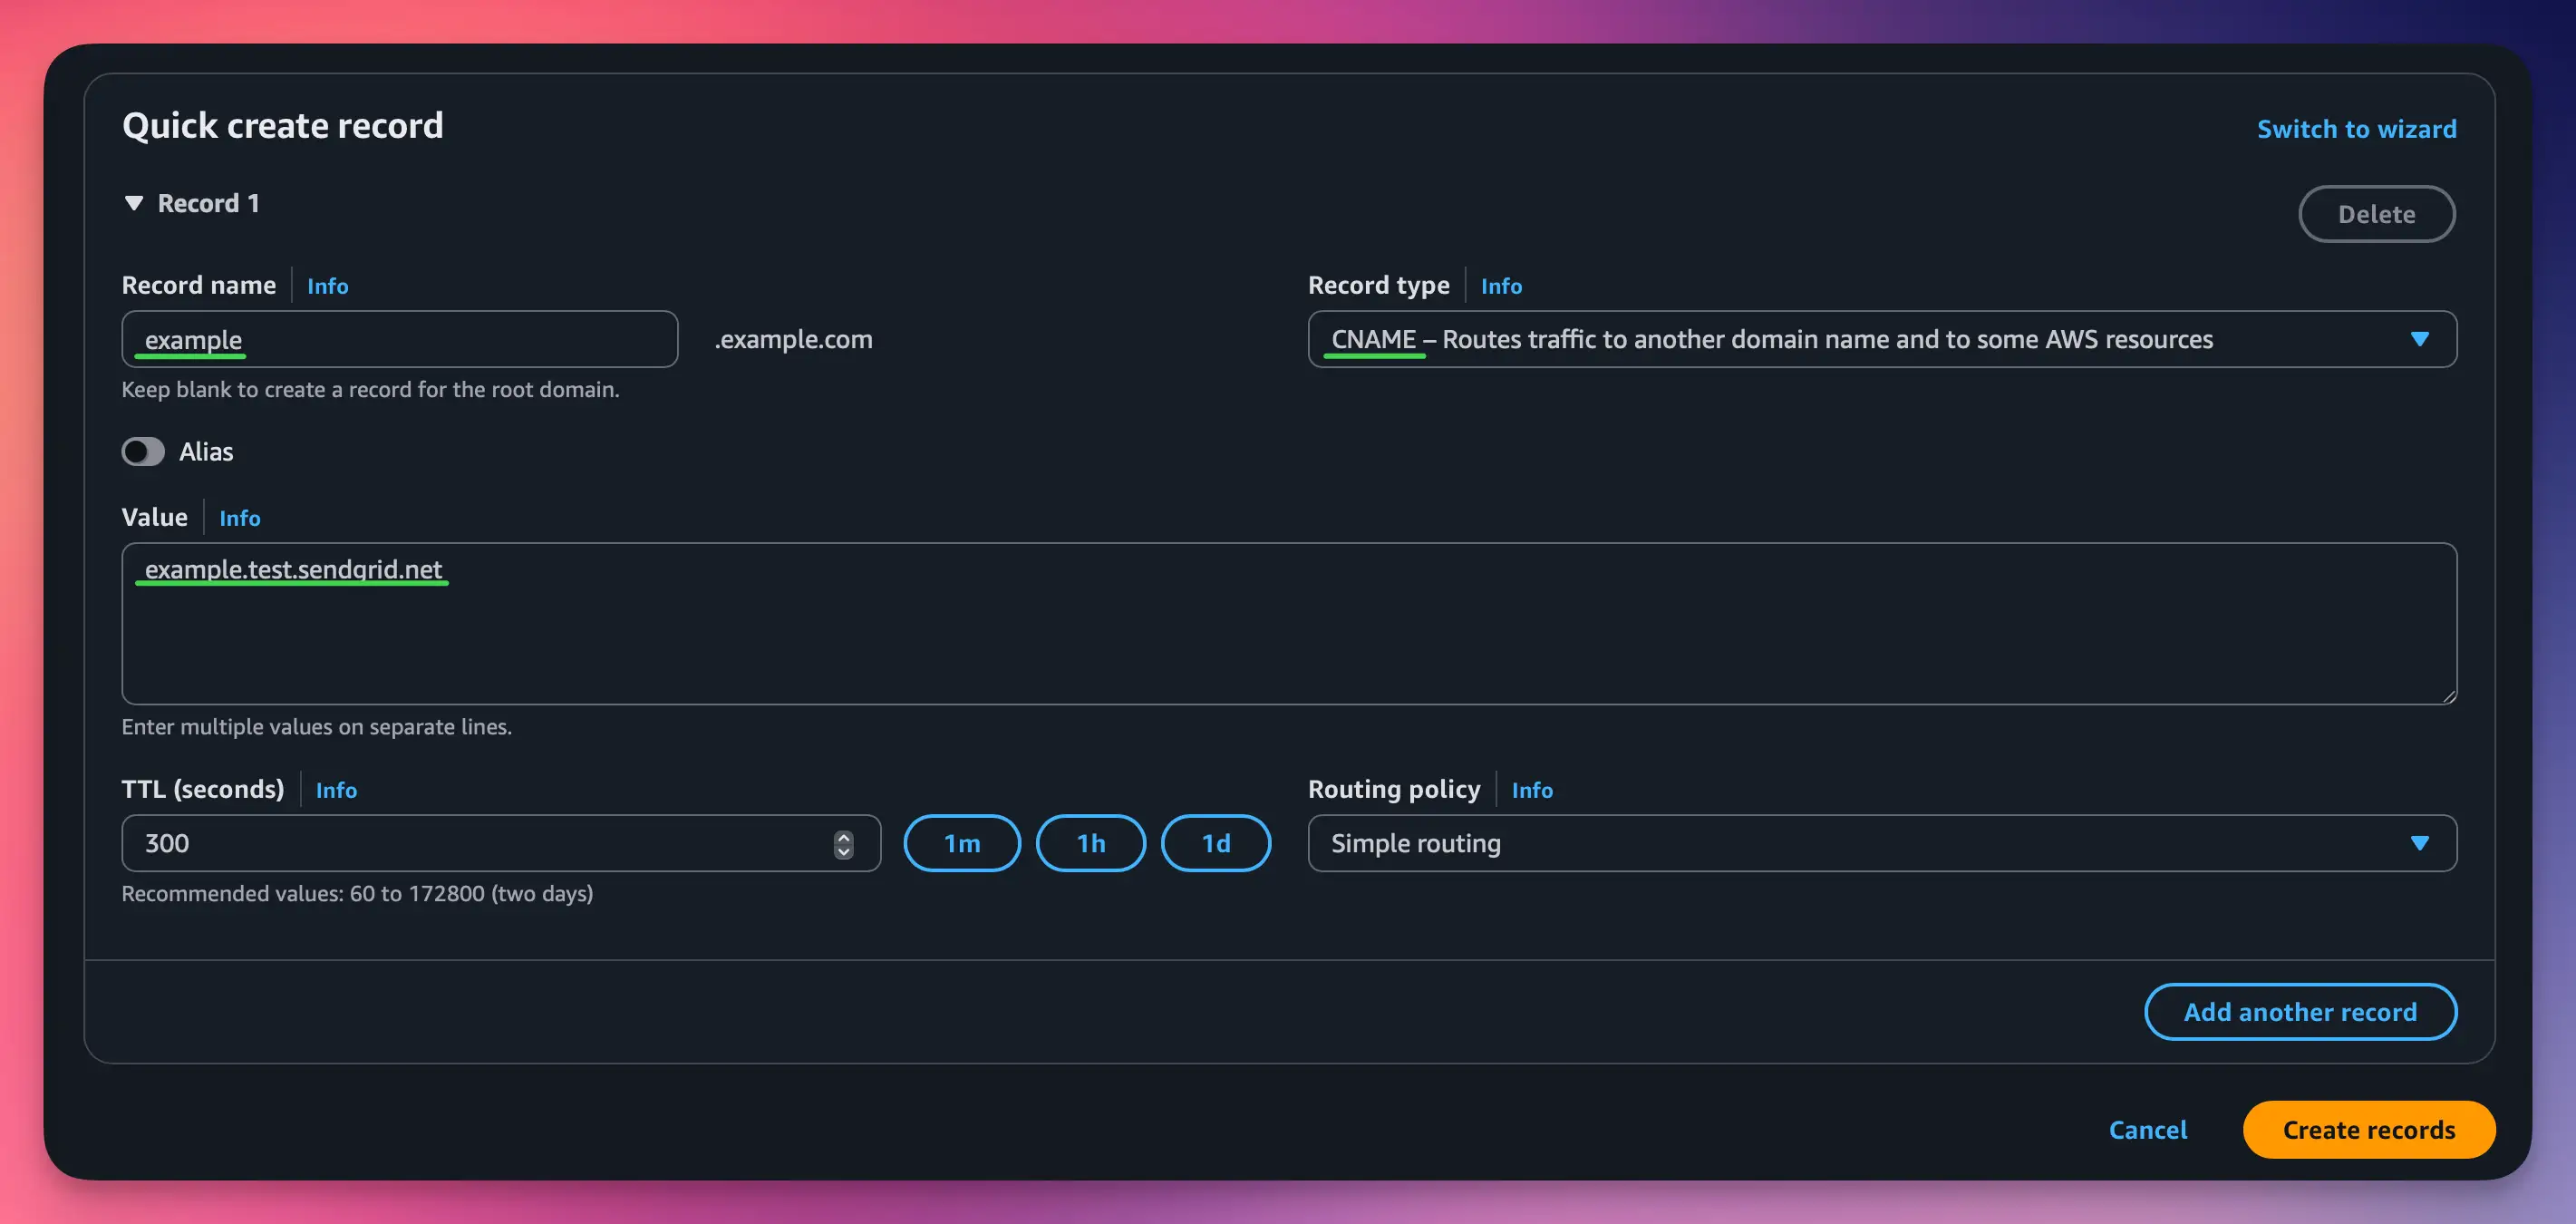Click Add another record button
The image size is (2576, 1224).
[x=2299, y=1012]
